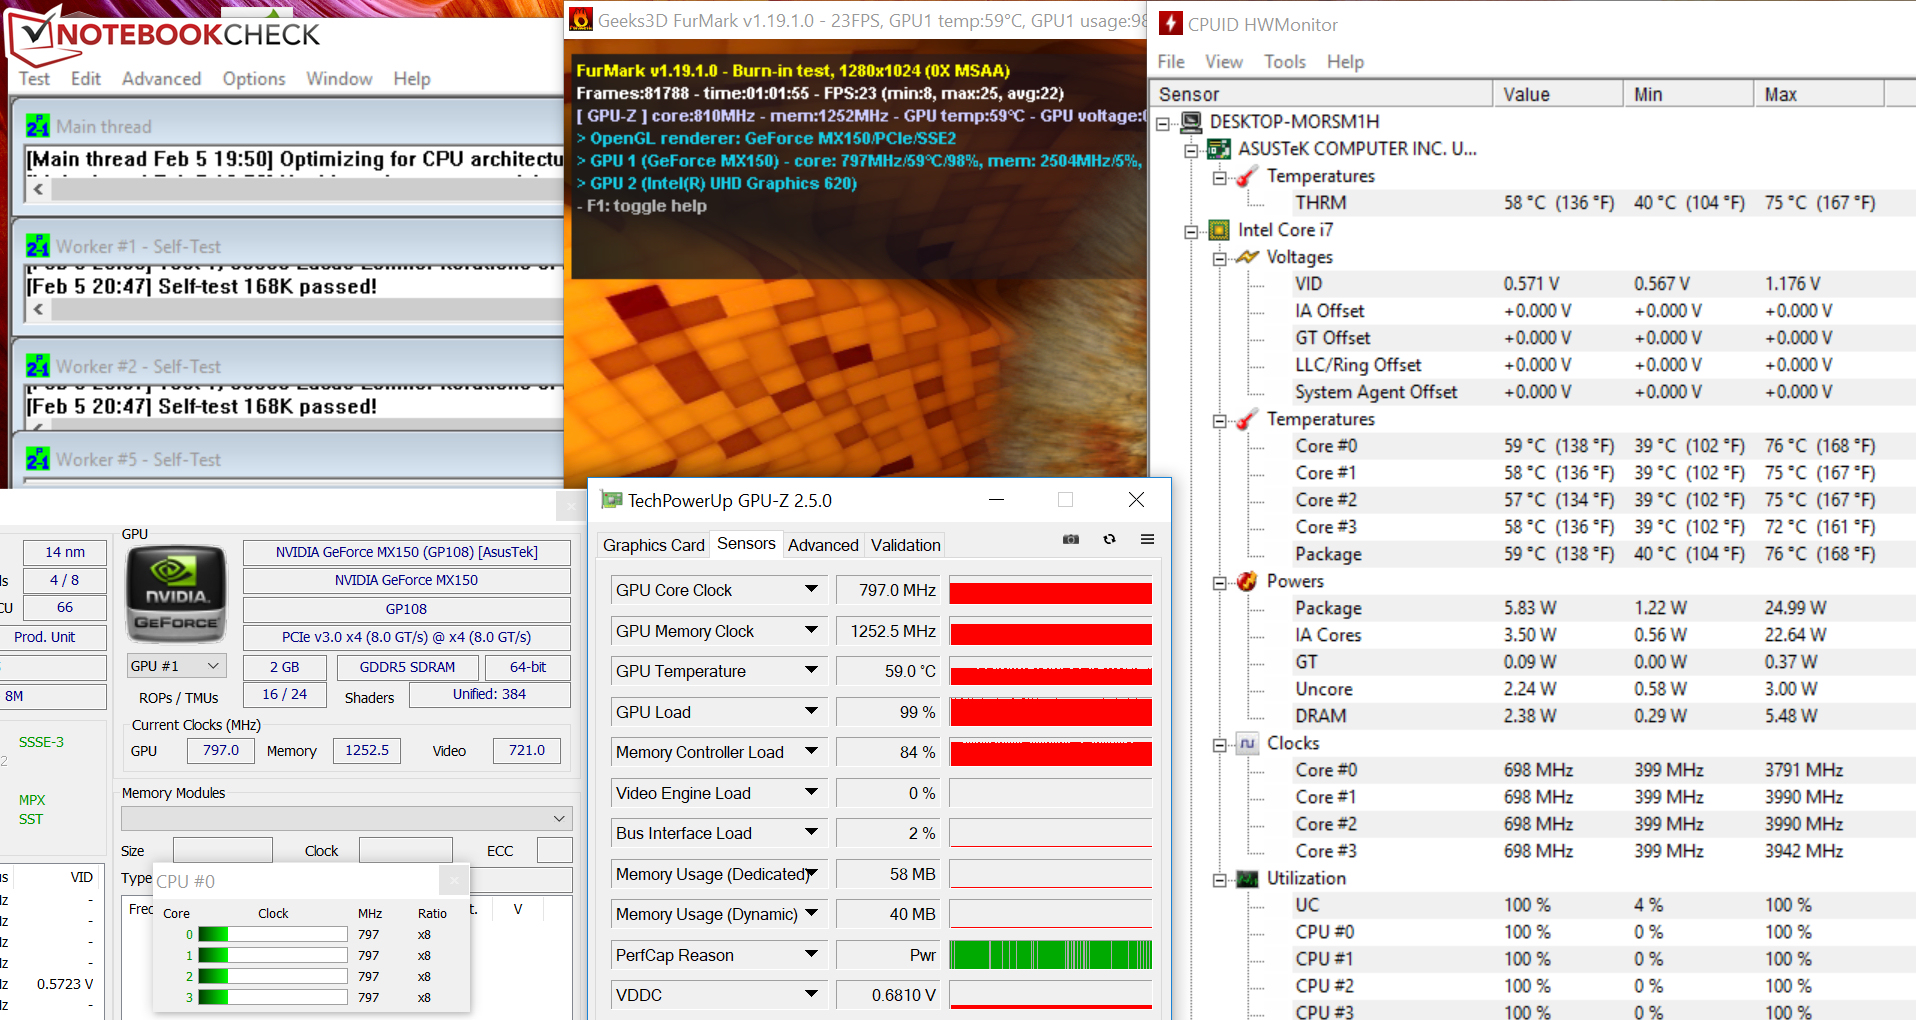Collapse the Voltages branch

pos(1219,258)
